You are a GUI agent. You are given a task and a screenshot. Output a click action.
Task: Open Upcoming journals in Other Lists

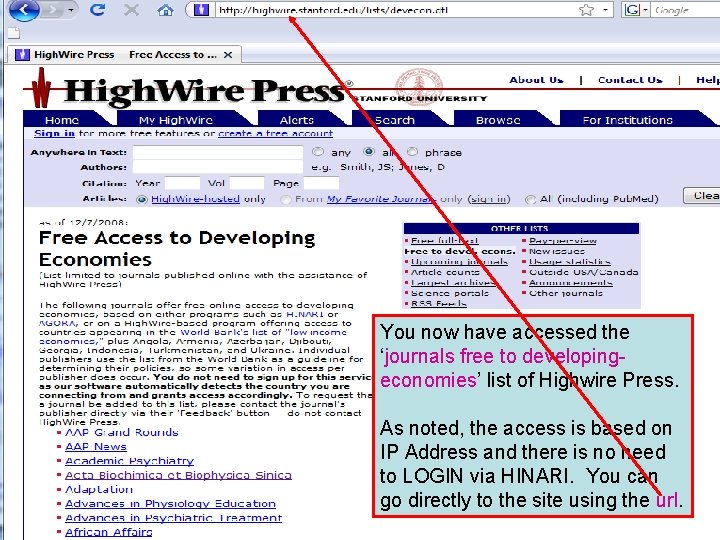pos(459,262)
